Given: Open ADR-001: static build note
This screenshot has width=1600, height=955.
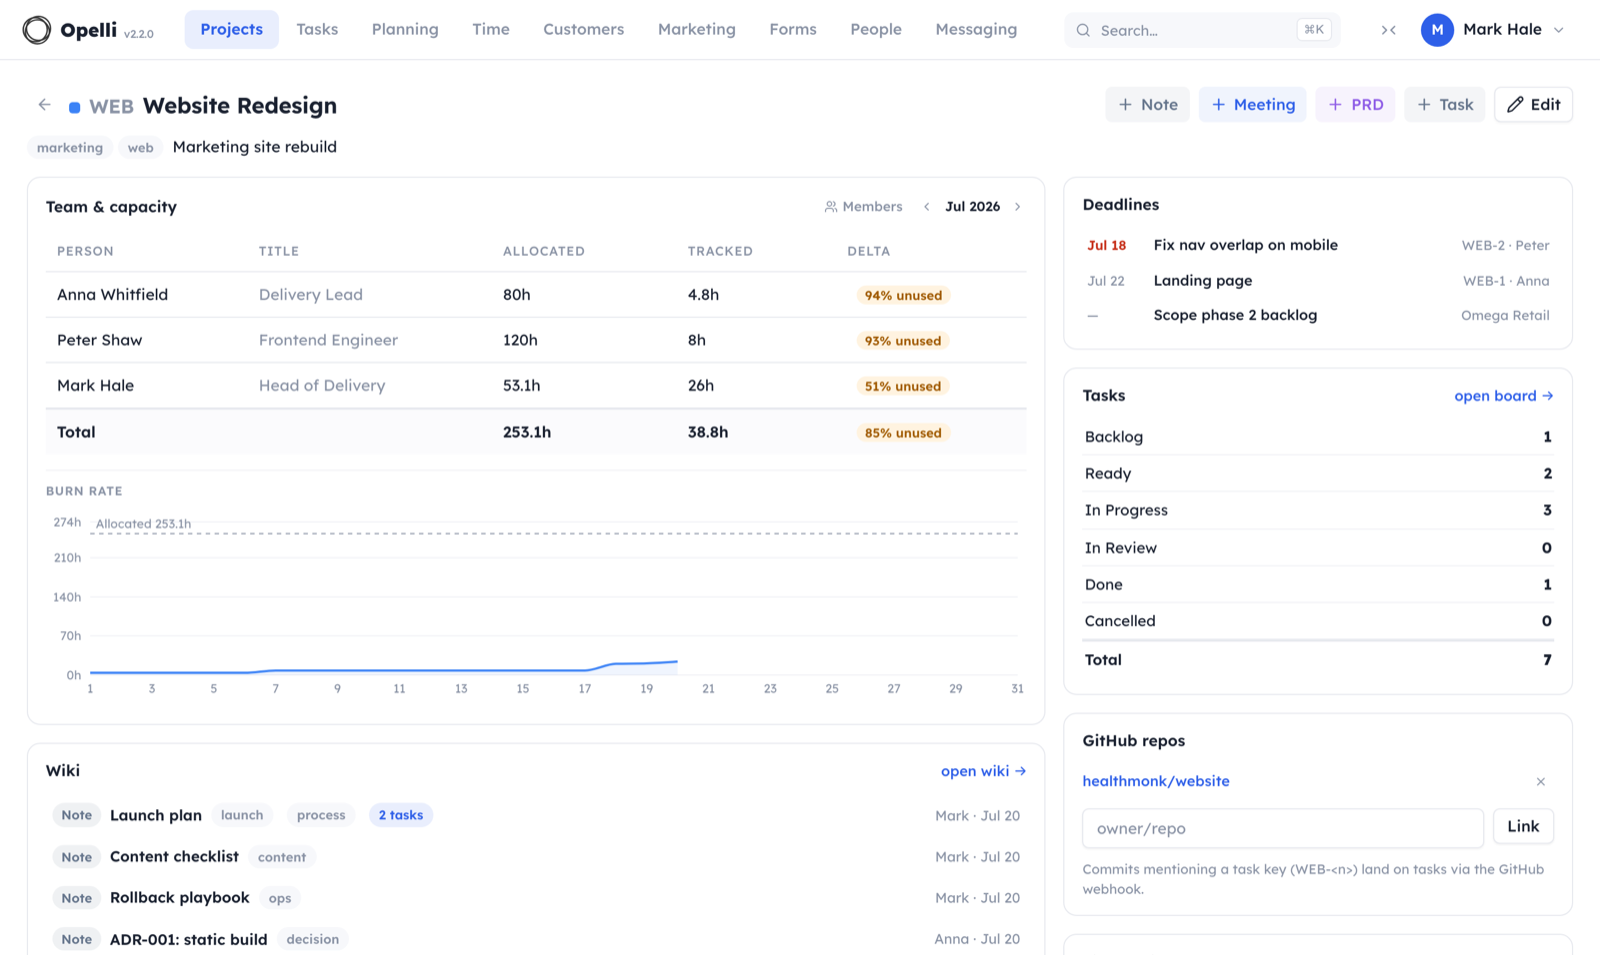Looking at the screenshot, I should click(x=189, y=940).
